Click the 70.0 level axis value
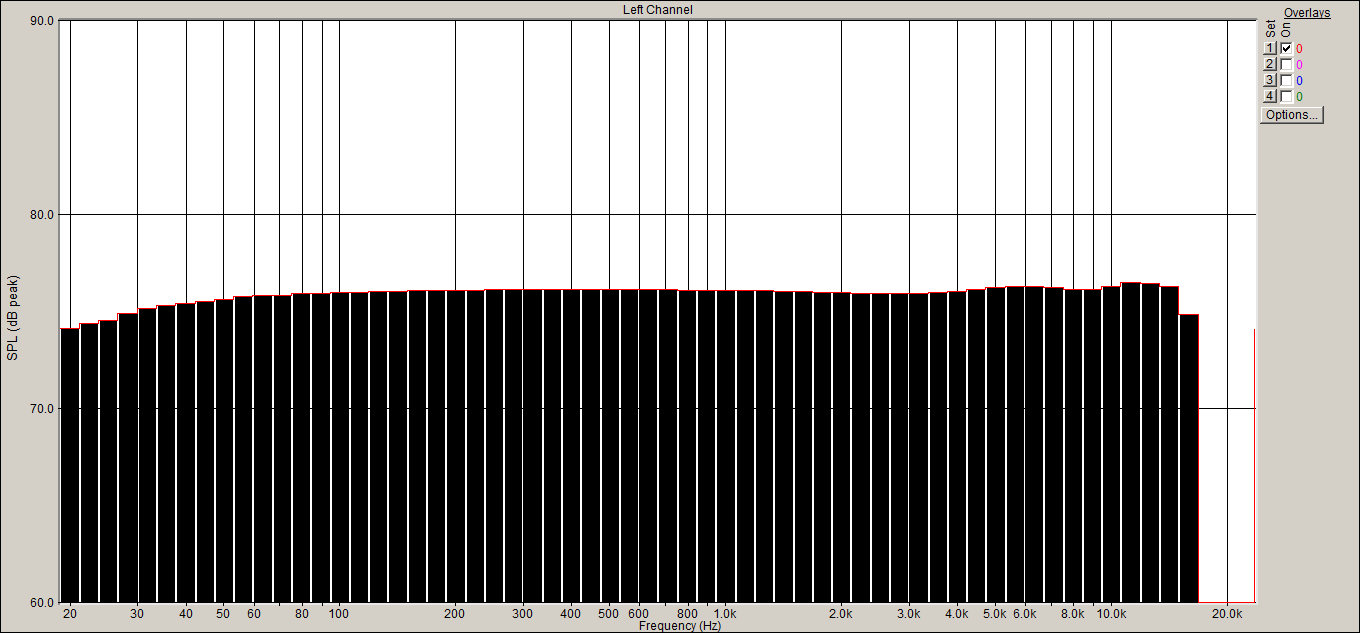This screenshot has width=1360, height=633. pos(42,408)
